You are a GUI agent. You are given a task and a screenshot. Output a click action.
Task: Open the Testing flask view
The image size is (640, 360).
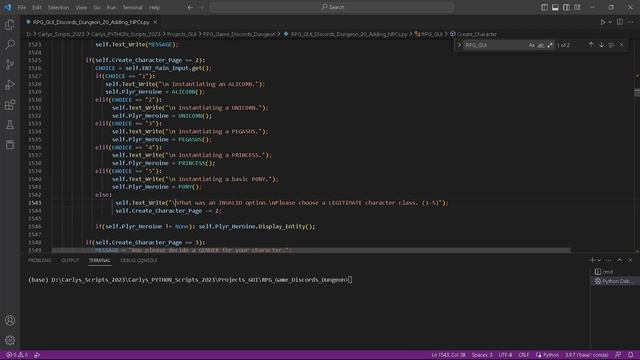pyautogui.click(x=10, y=125)
